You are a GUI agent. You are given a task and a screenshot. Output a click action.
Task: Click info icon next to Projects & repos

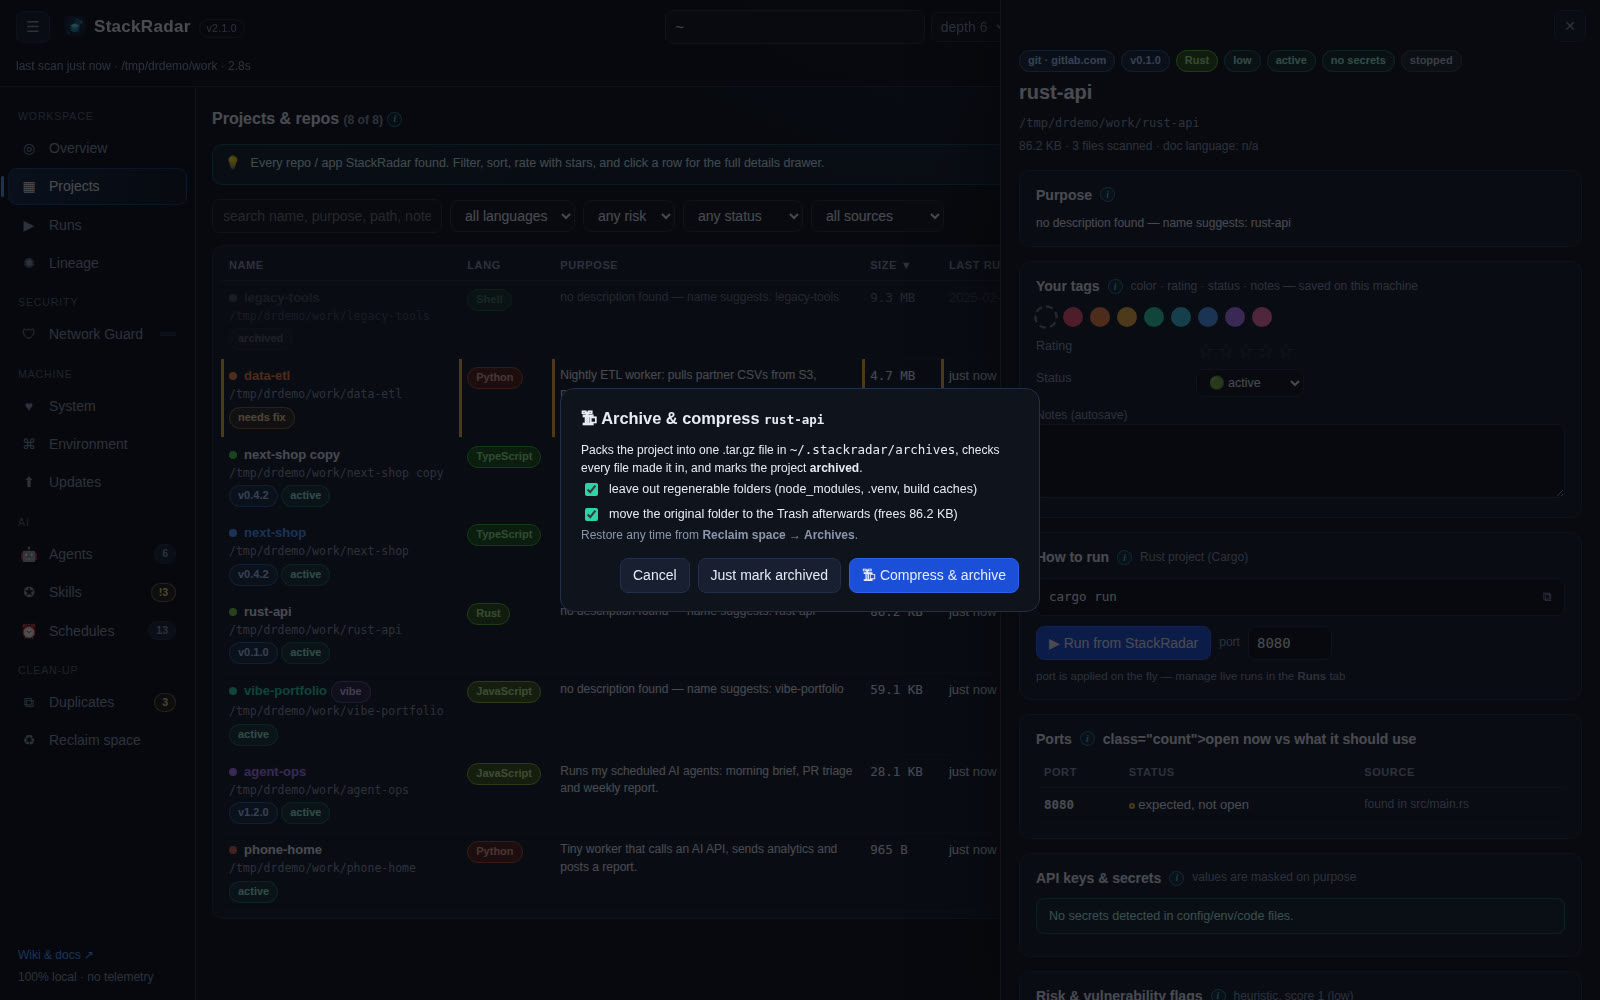(395, 120)
